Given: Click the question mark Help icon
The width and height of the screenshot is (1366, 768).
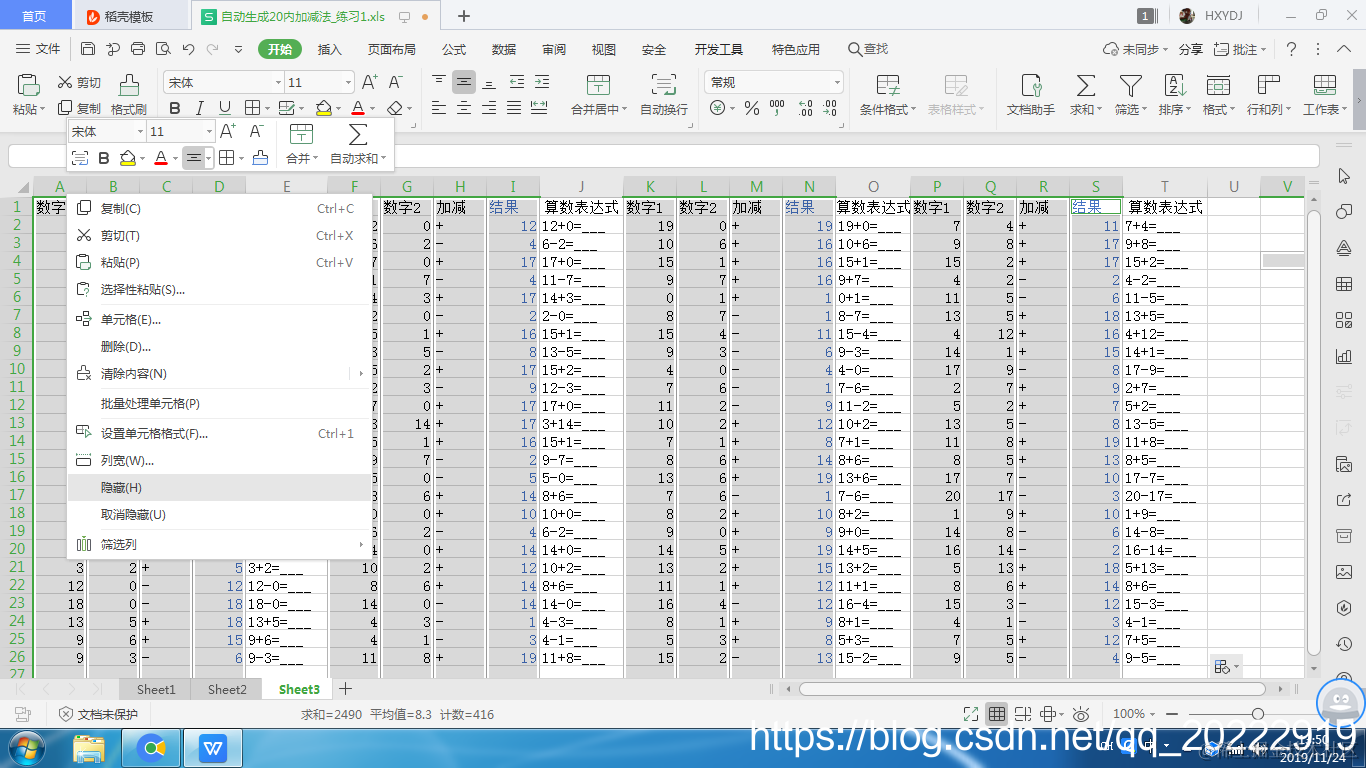Looking at the screenshot, I should click(x=1291, y=49).
